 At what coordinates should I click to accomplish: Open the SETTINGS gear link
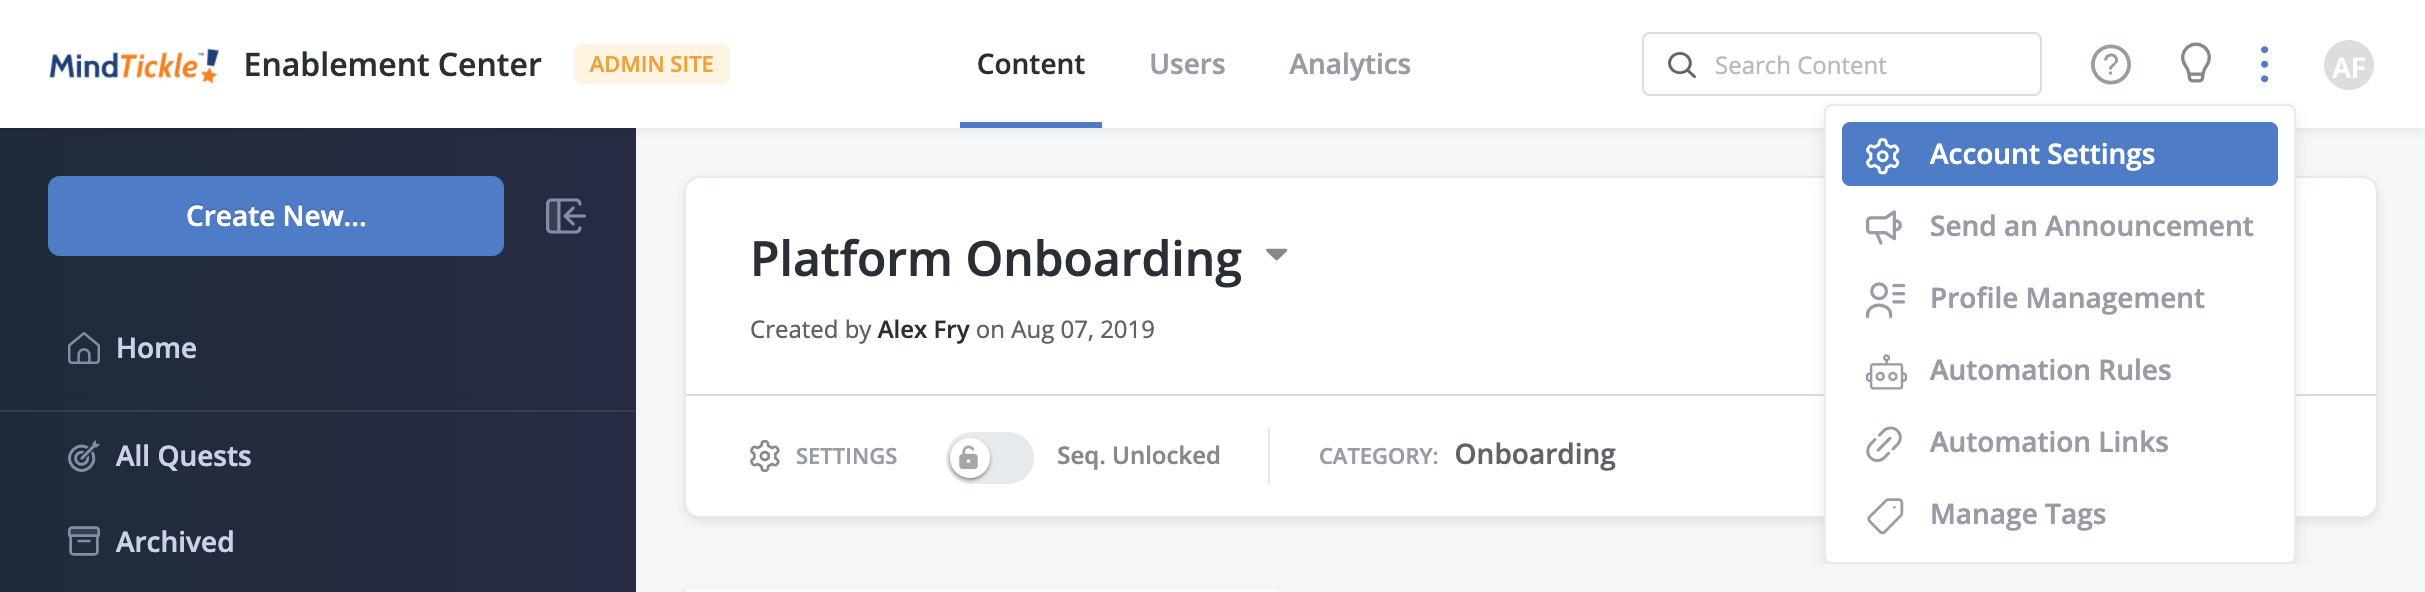pyautogui.click(x=823, y=456)
